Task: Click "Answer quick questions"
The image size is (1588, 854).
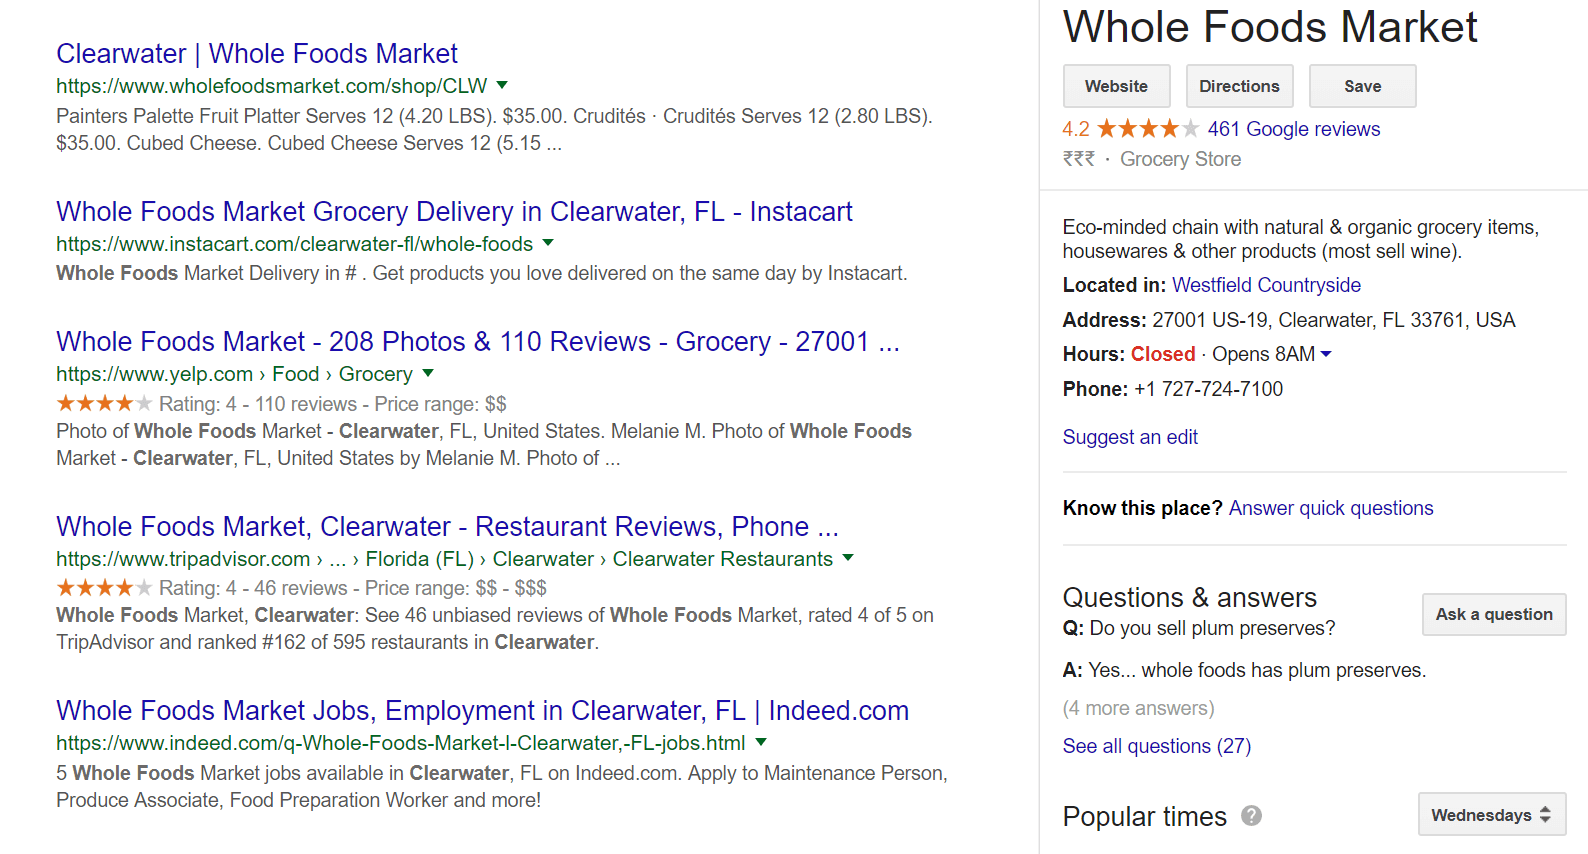Action: point(1330,508)
